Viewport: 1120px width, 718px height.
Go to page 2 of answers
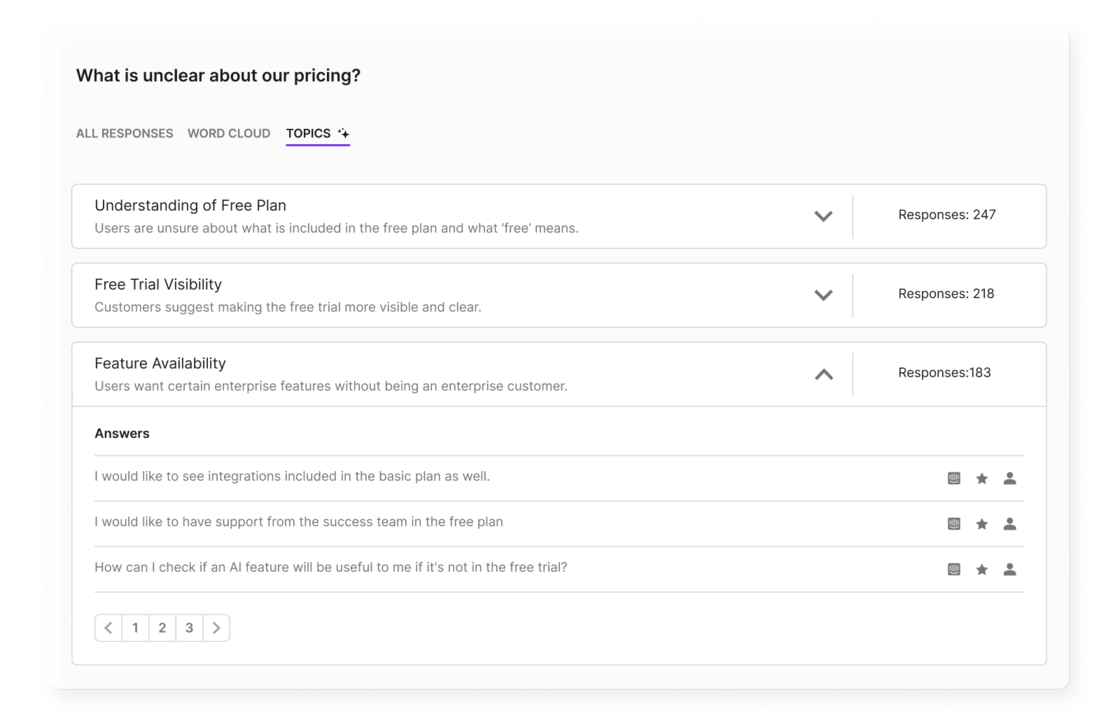pos(162,627)
